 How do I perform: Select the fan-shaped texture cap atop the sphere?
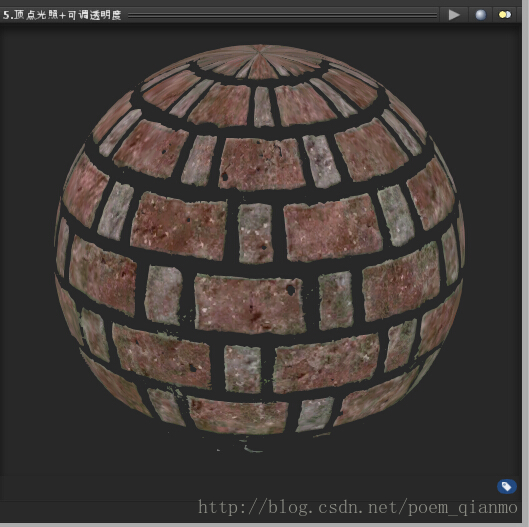[x=260, y=62]
